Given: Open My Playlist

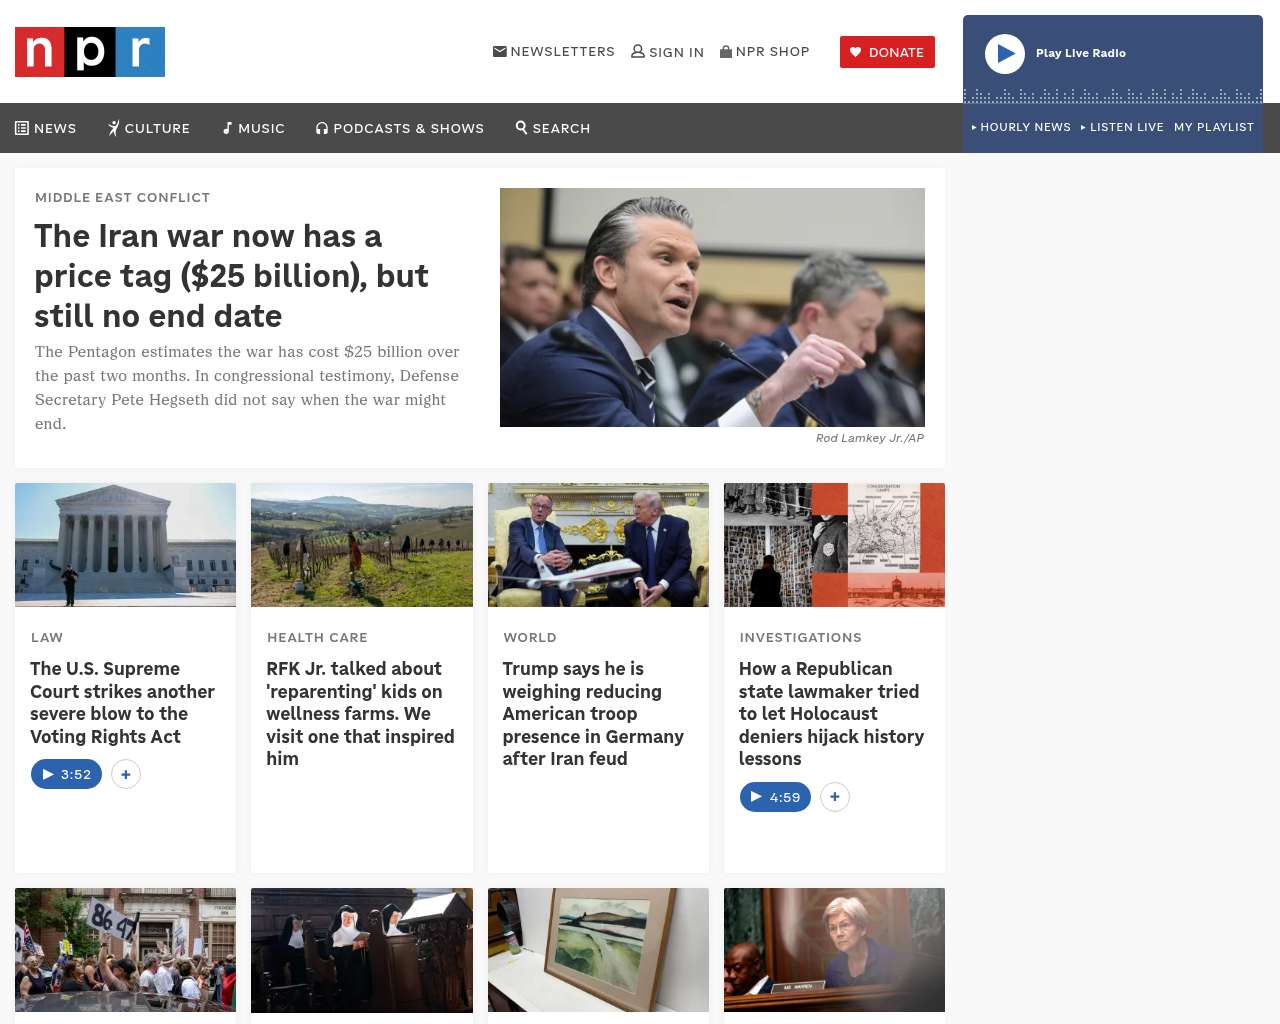Looking at the screenshot, I should (x=1214, y=127).
